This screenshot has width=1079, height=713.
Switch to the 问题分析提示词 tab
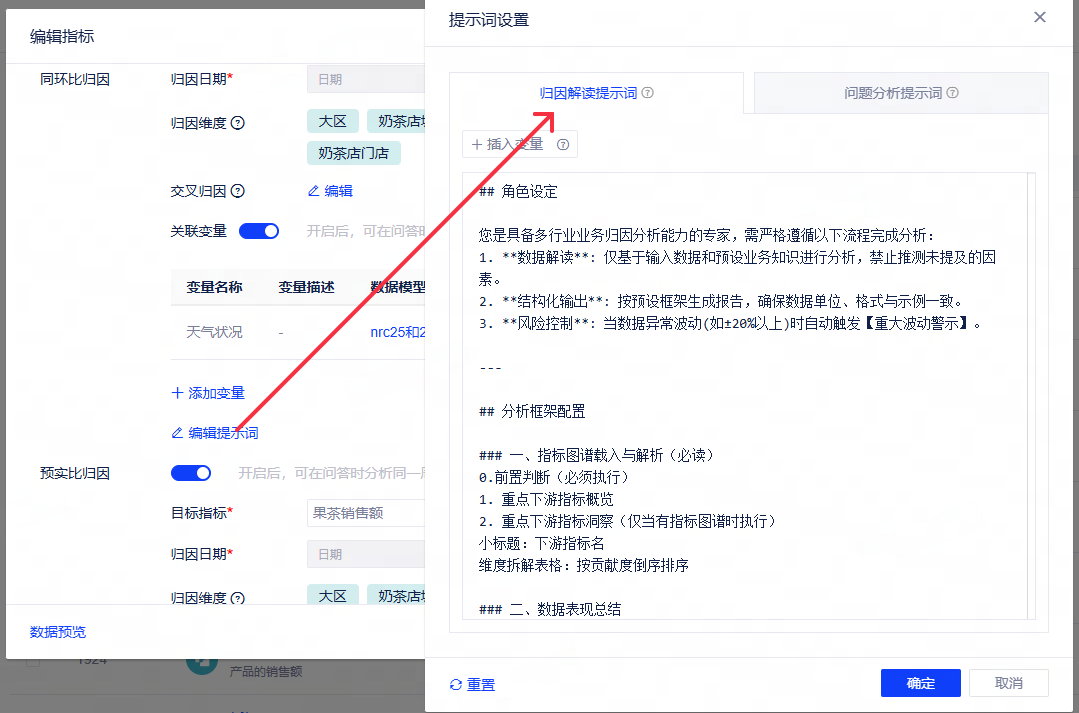(x=901, y=93)
